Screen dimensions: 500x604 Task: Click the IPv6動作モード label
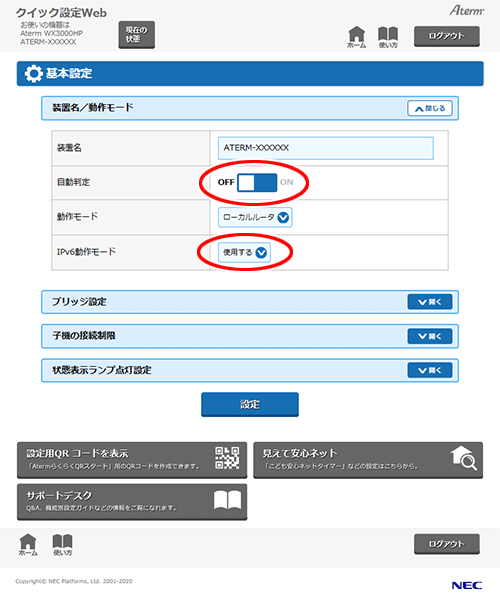(86, 252)
